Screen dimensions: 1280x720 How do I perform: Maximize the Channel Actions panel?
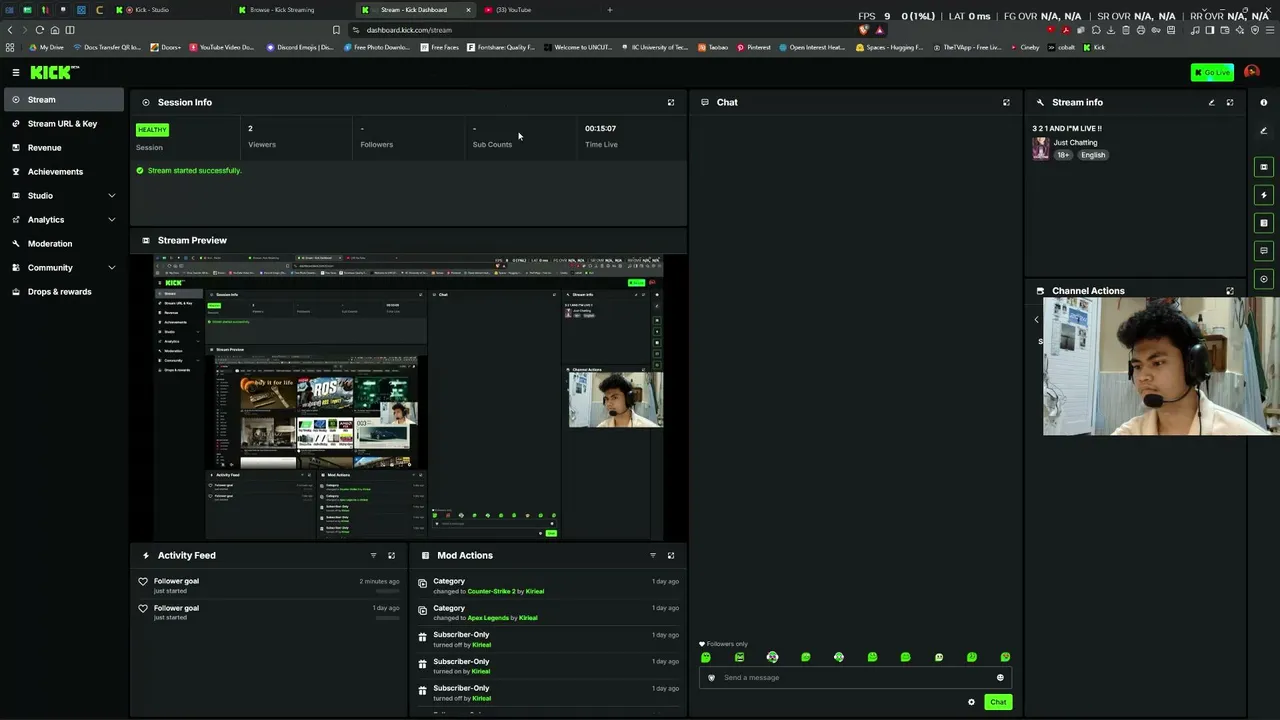(x=1230, y=291)
